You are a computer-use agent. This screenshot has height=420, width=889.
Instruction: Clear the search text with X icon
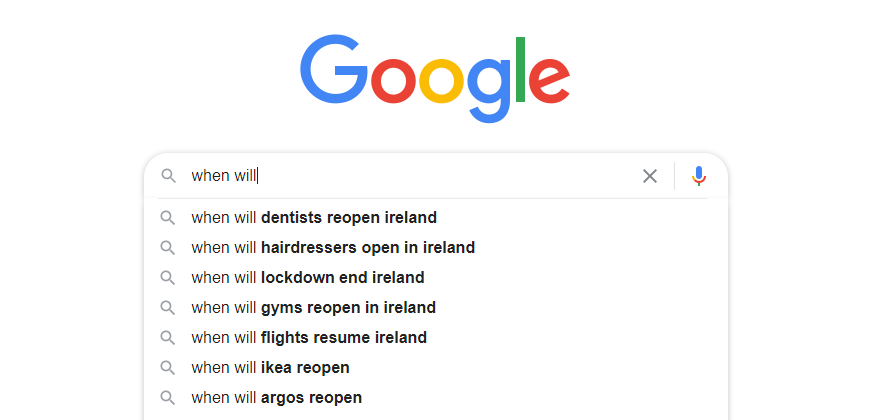tap(650, 176)
